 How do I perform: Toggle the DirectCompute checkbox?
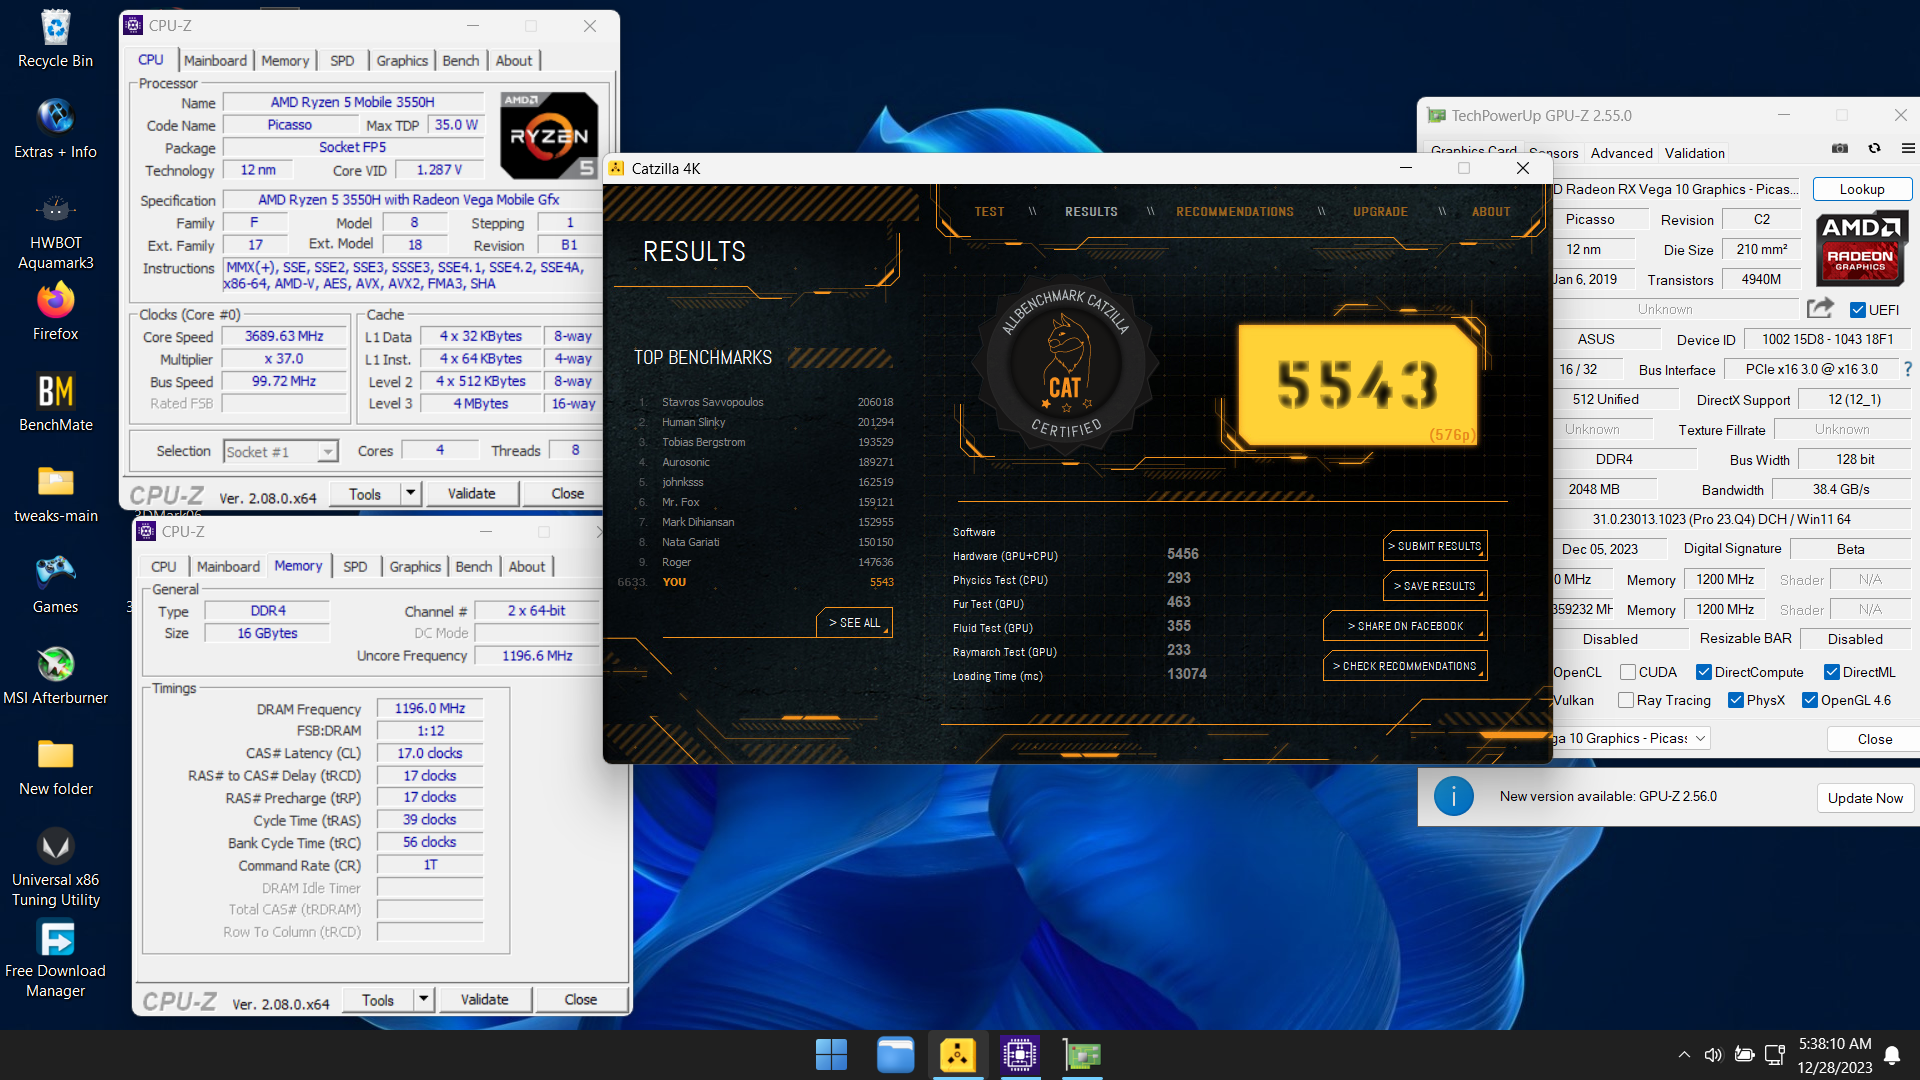(x=1704, y=672)
